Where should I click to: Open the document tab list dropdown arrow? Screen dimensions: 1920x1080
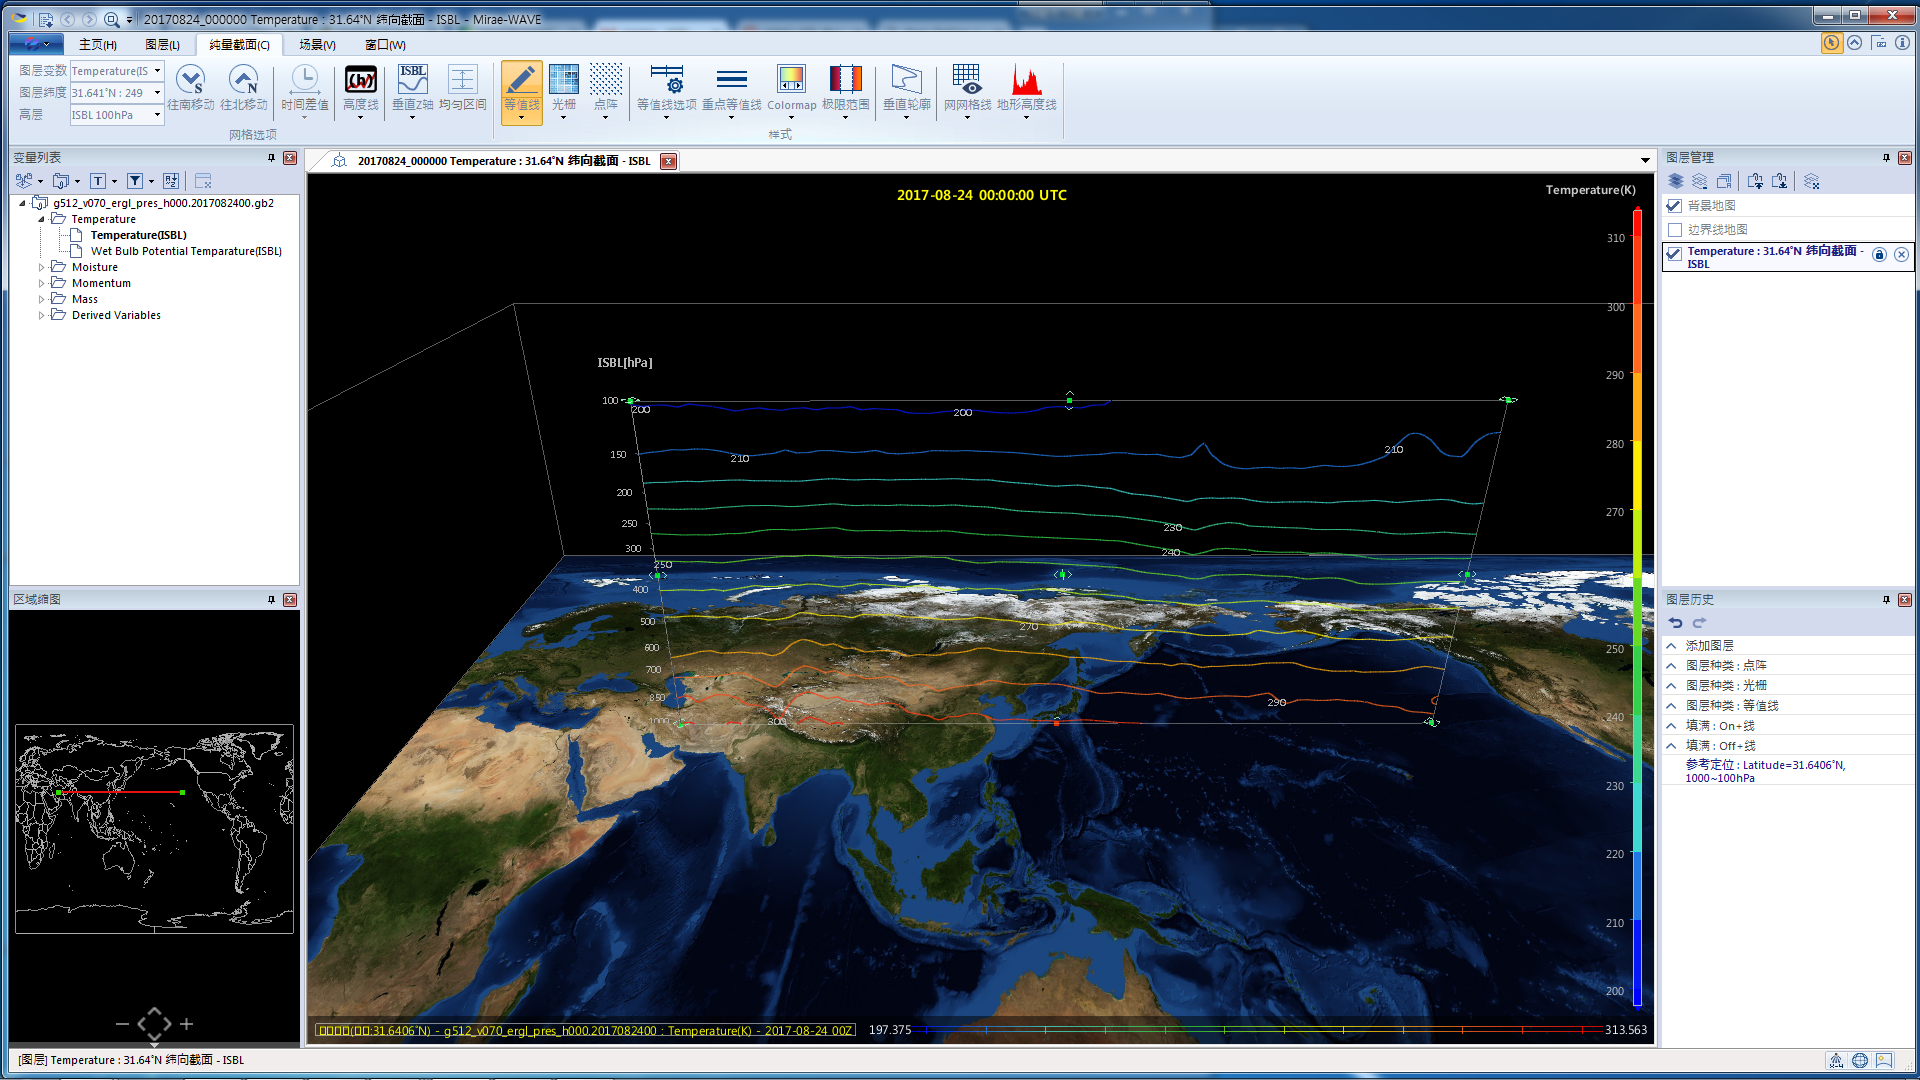[x=1645, y=161]
